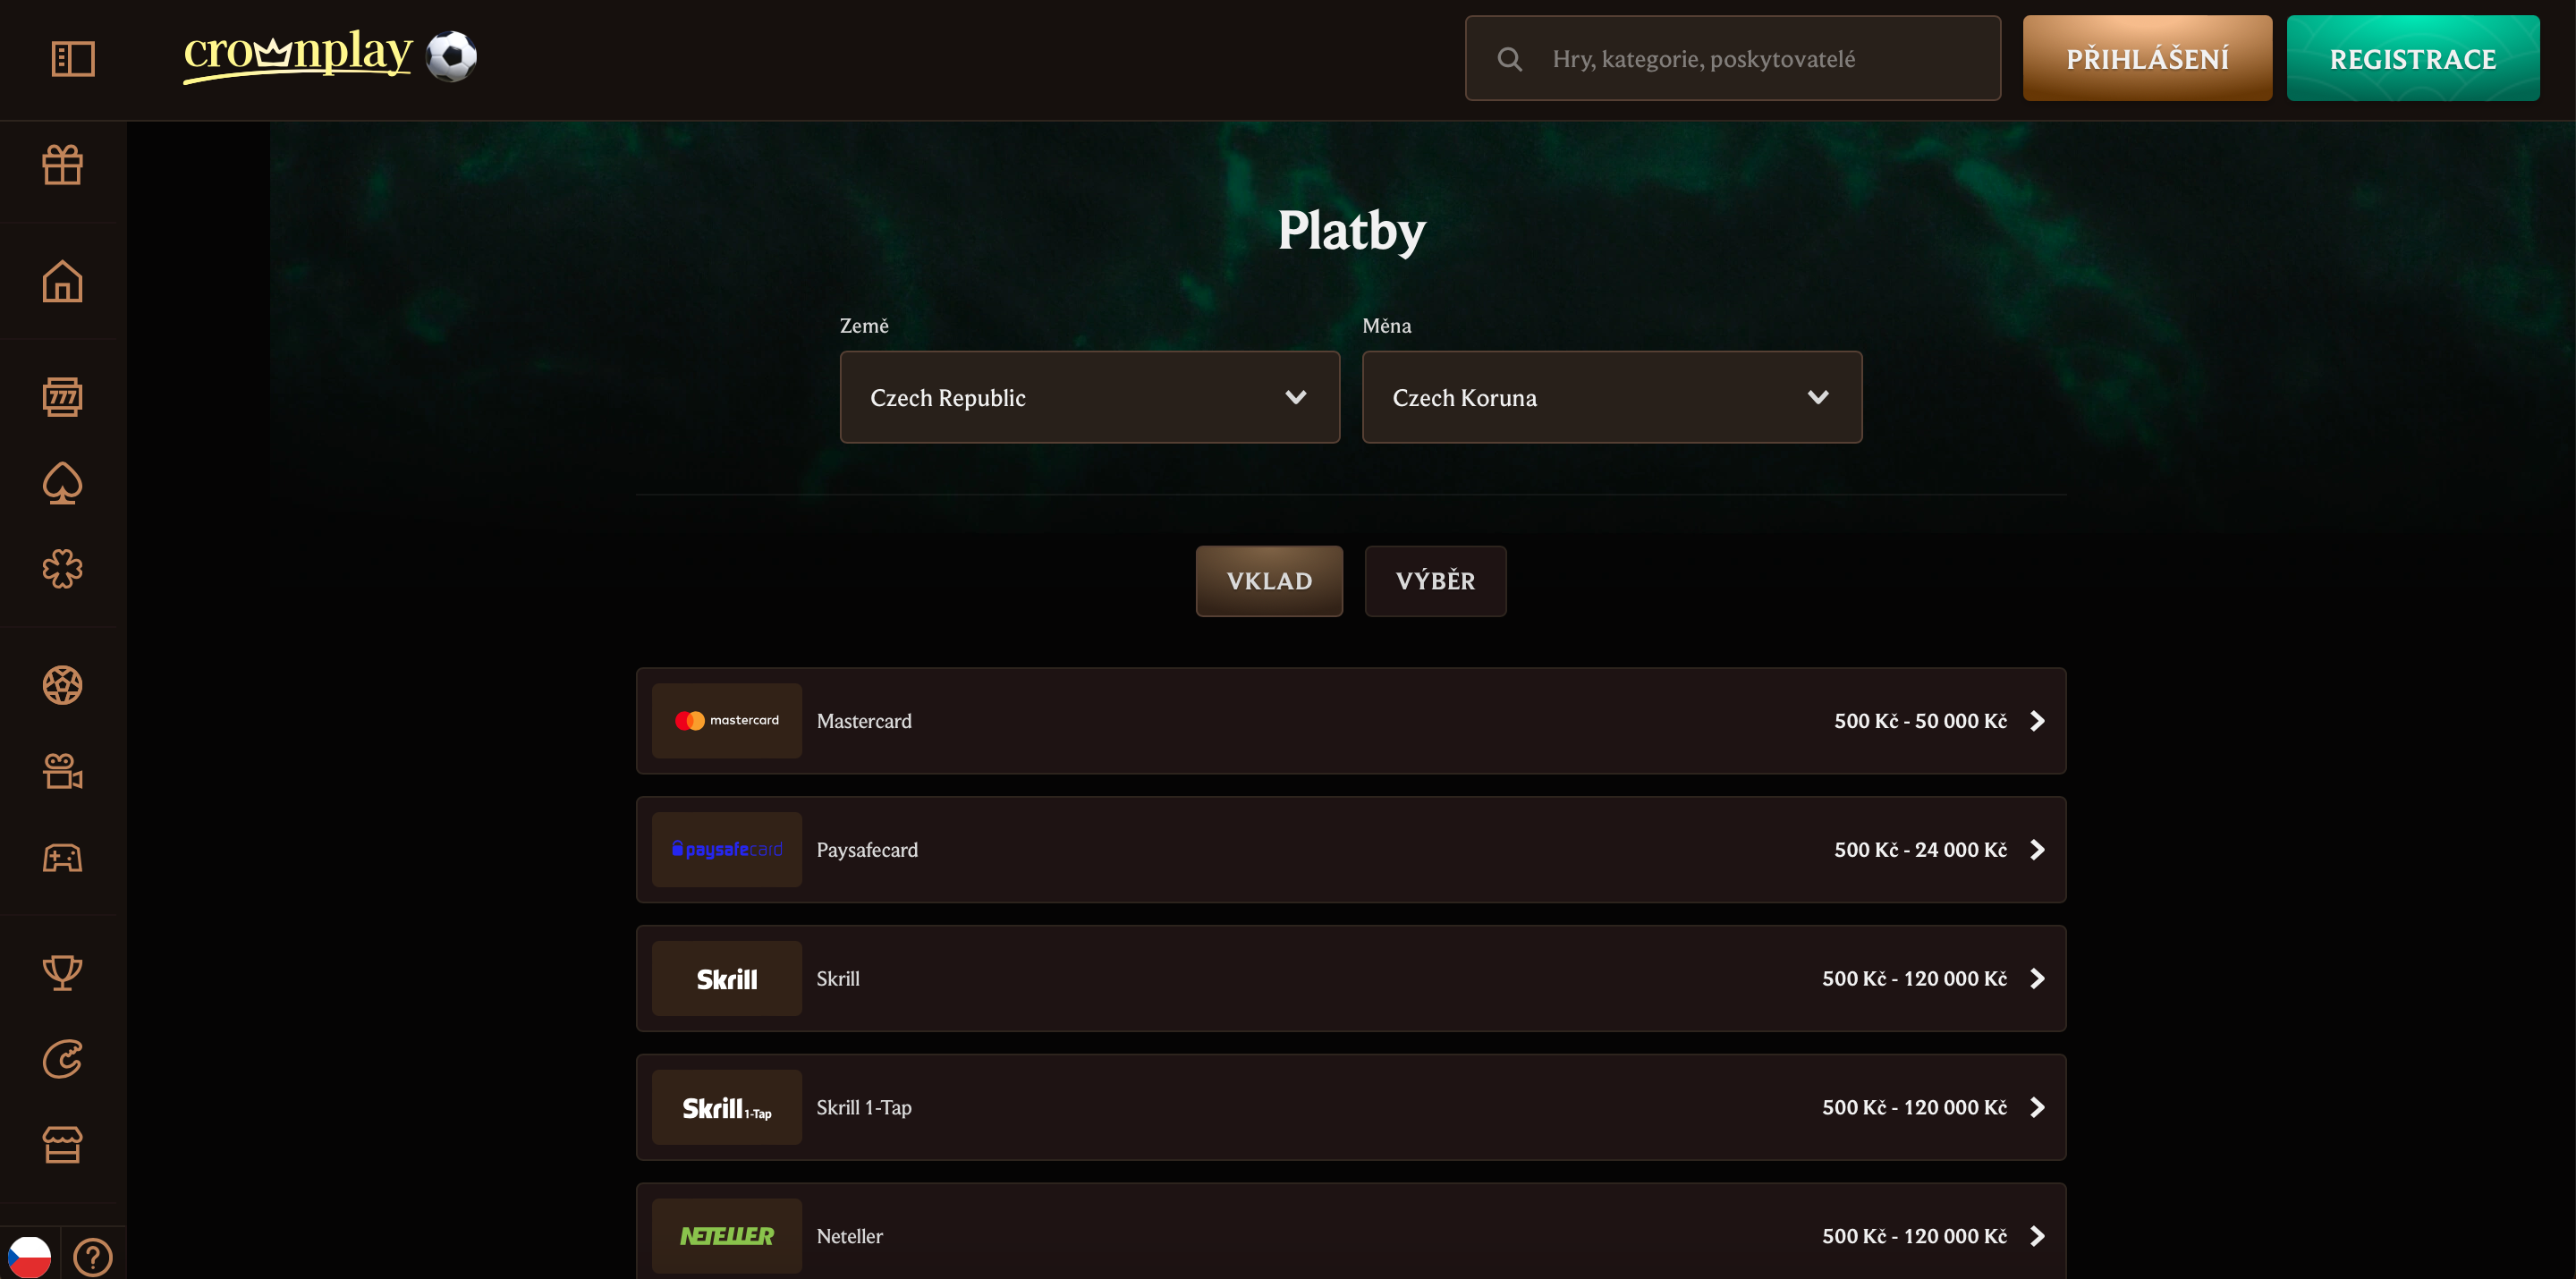Open the live camera icon

click(62, 771)
